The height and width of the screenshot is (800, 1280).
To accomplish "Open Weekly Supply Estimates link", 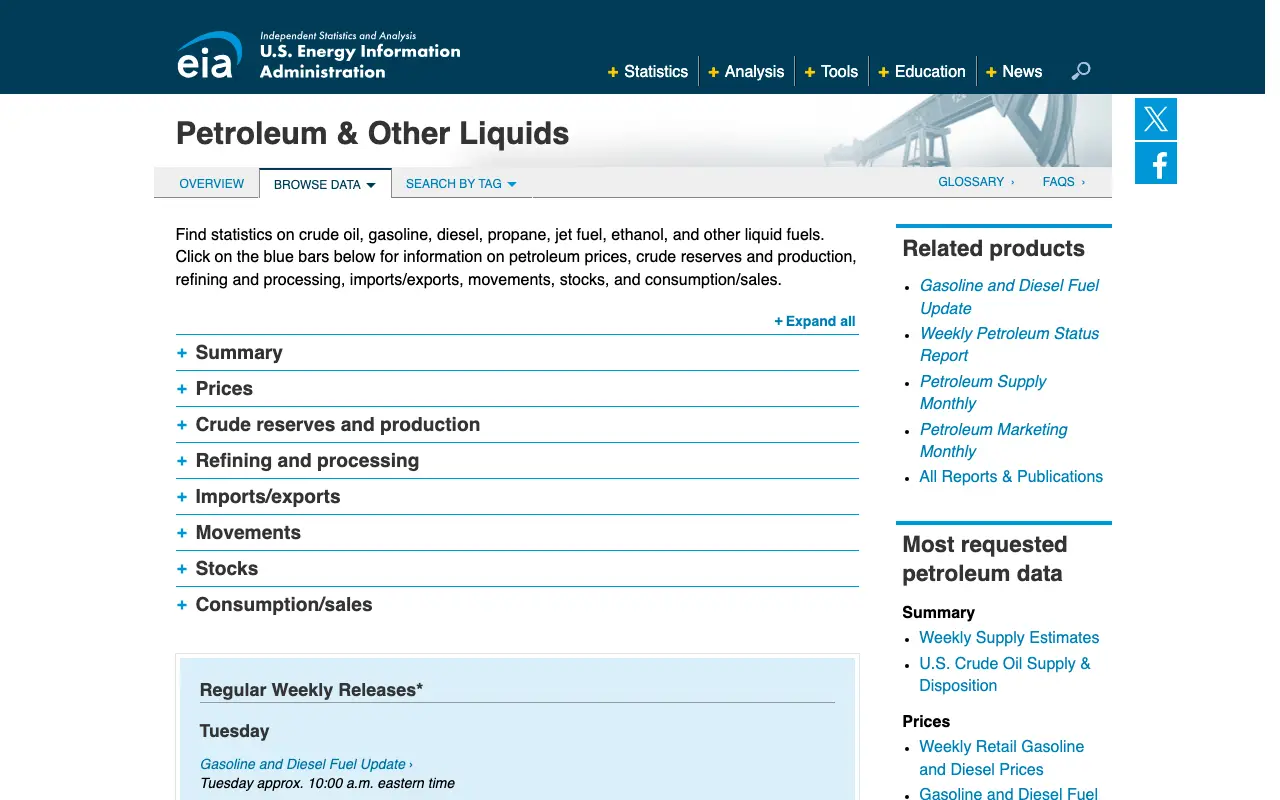I will coord(1009,638).
